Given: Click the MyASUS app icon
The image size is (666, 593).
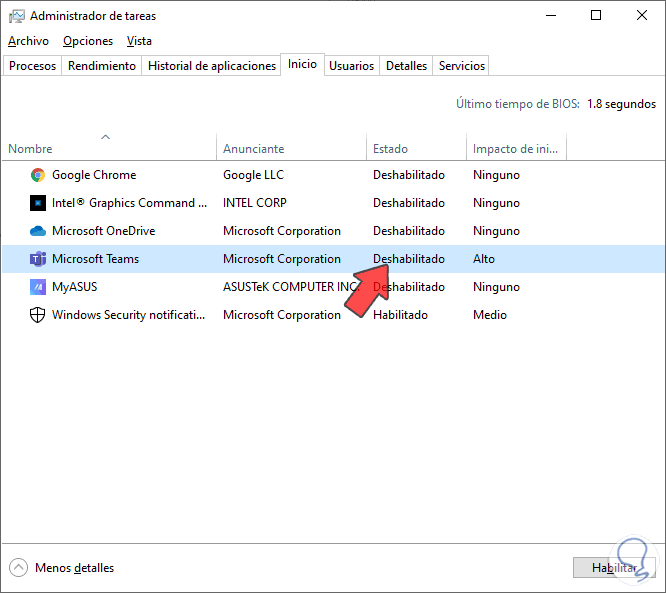Looking at the screenshot, I should [38, 287].
